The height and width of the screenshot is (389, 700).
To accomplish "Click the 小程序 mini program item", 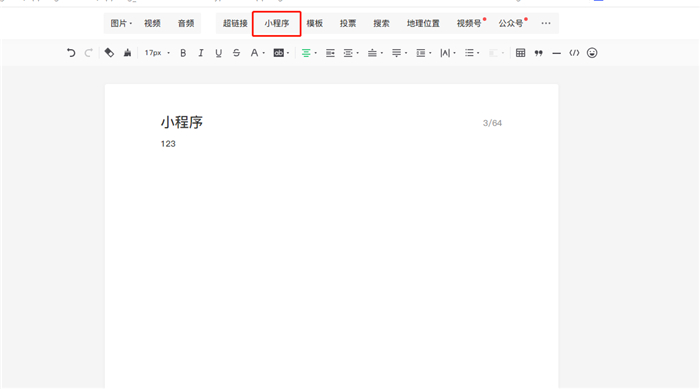I will coord(276,23).
